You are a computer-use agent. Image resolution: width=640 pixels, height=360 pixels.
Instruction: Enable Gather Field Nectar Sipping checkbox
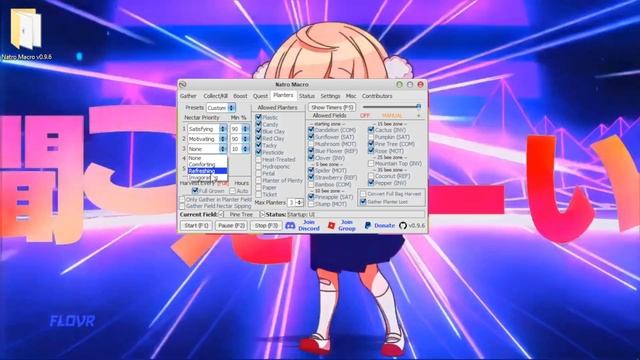182,207
